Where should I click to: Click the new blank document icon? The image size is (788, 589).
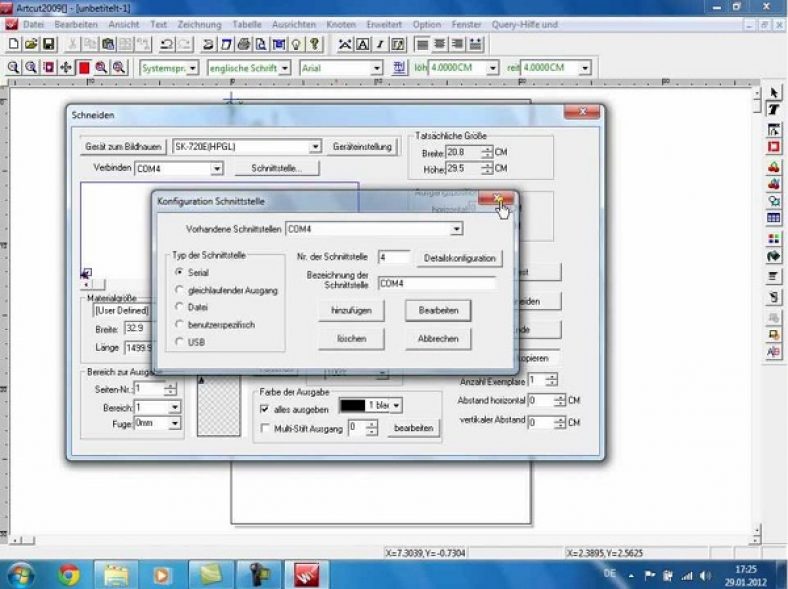point(14,44)
